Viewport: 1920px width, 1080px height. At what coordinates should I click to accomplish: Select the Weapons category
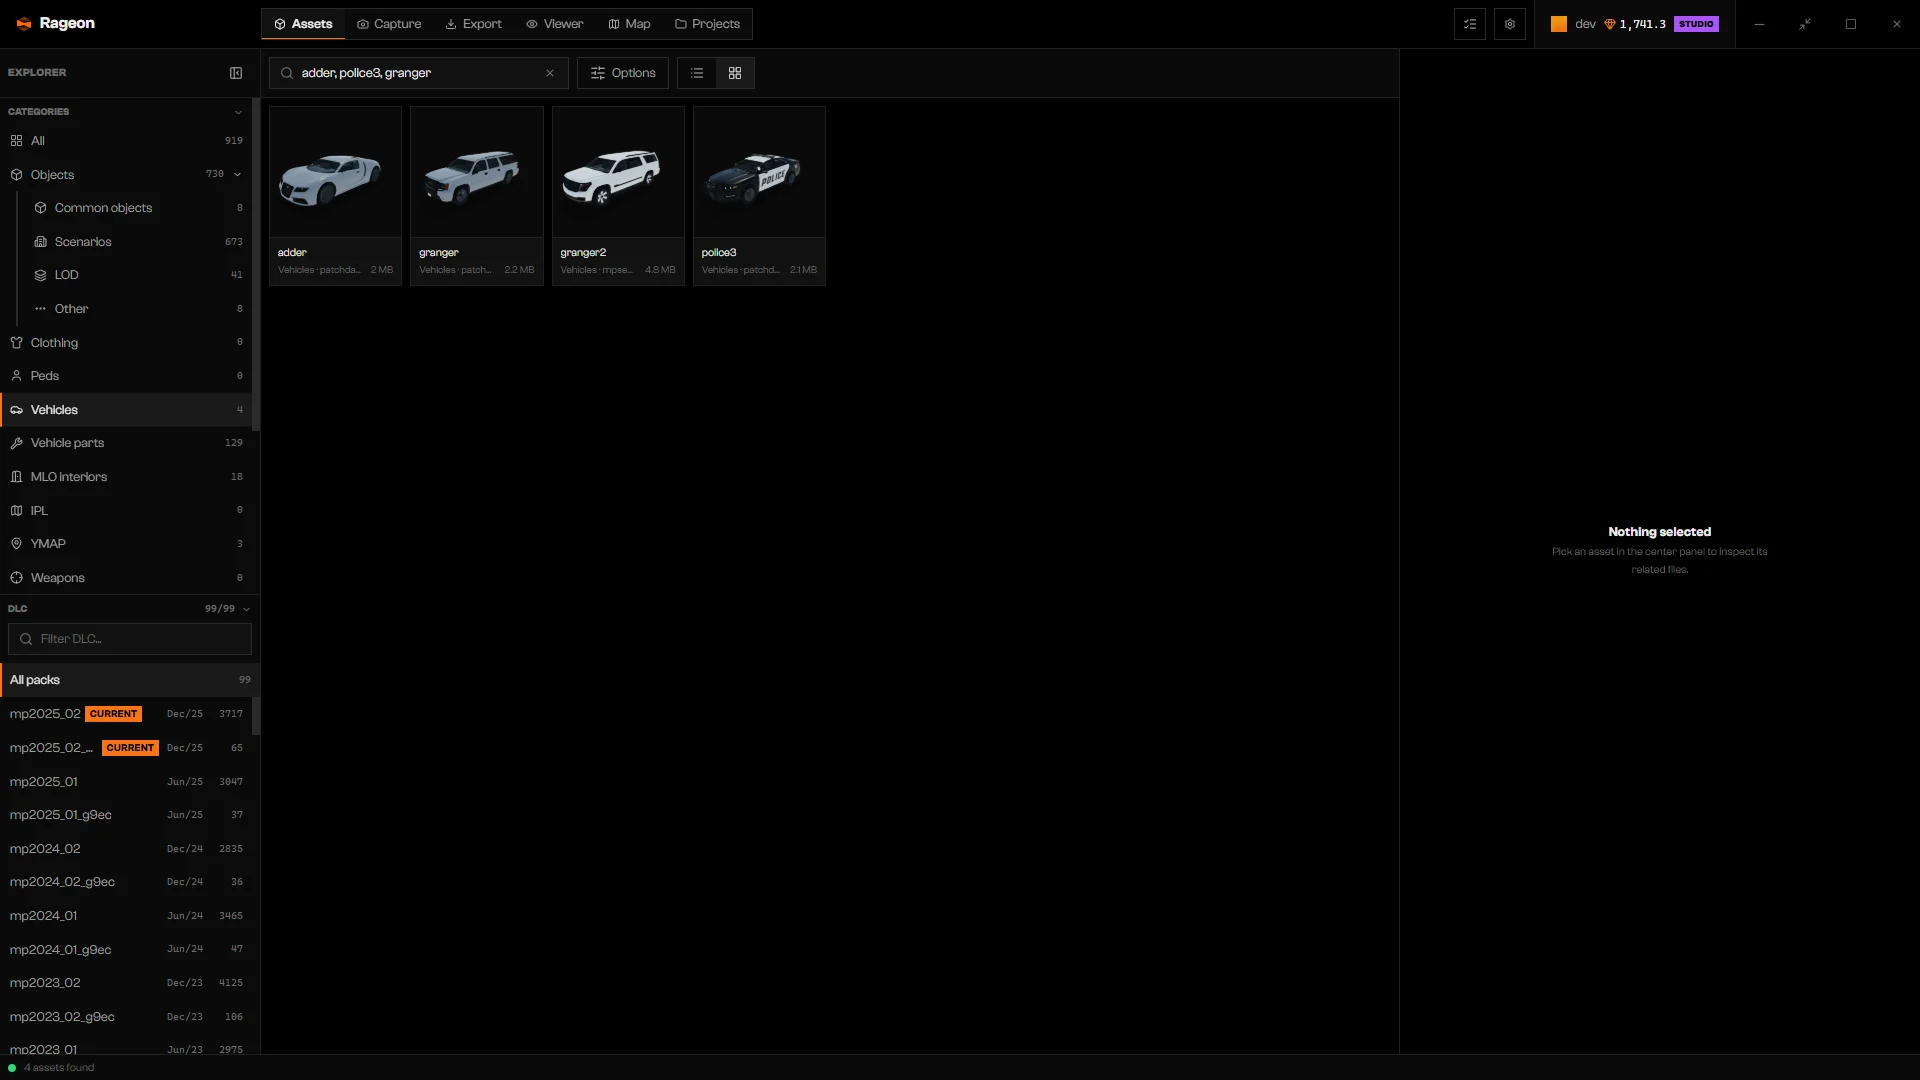tap(126, 578)
